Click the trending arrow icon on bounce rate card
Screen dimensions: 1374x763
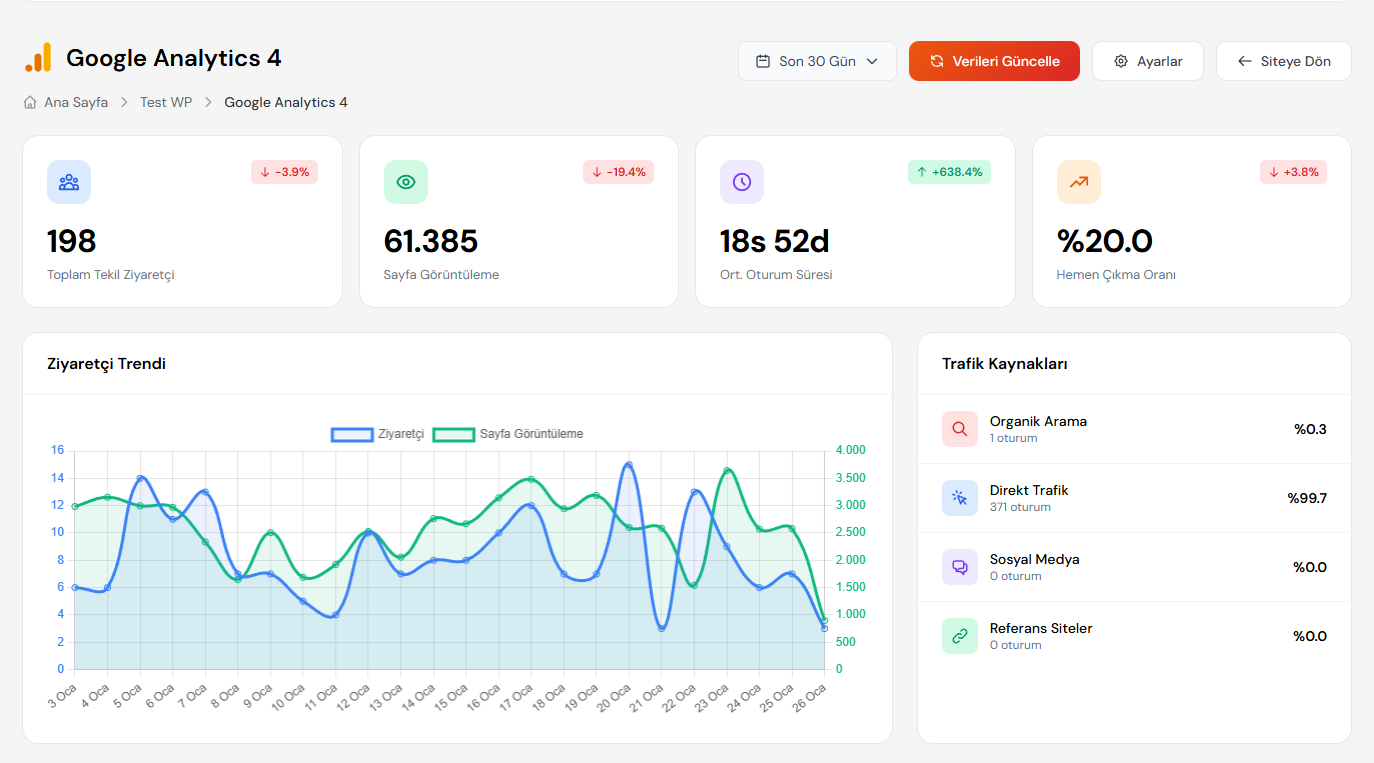(x=1078, y=182)
